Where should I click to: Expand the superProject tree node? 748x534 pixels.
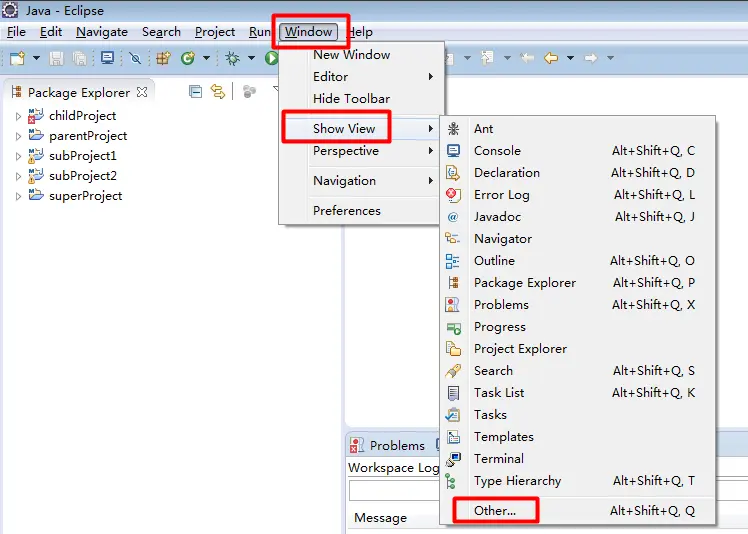coord(18,196)
